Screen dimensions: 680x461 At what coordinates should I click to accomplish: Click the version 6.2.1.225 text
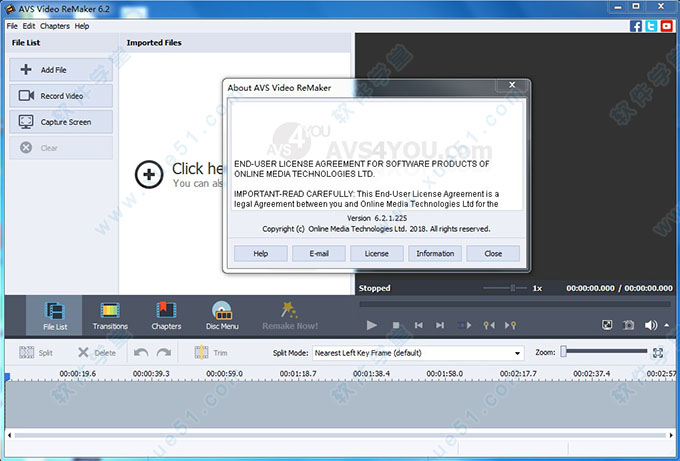376,218
